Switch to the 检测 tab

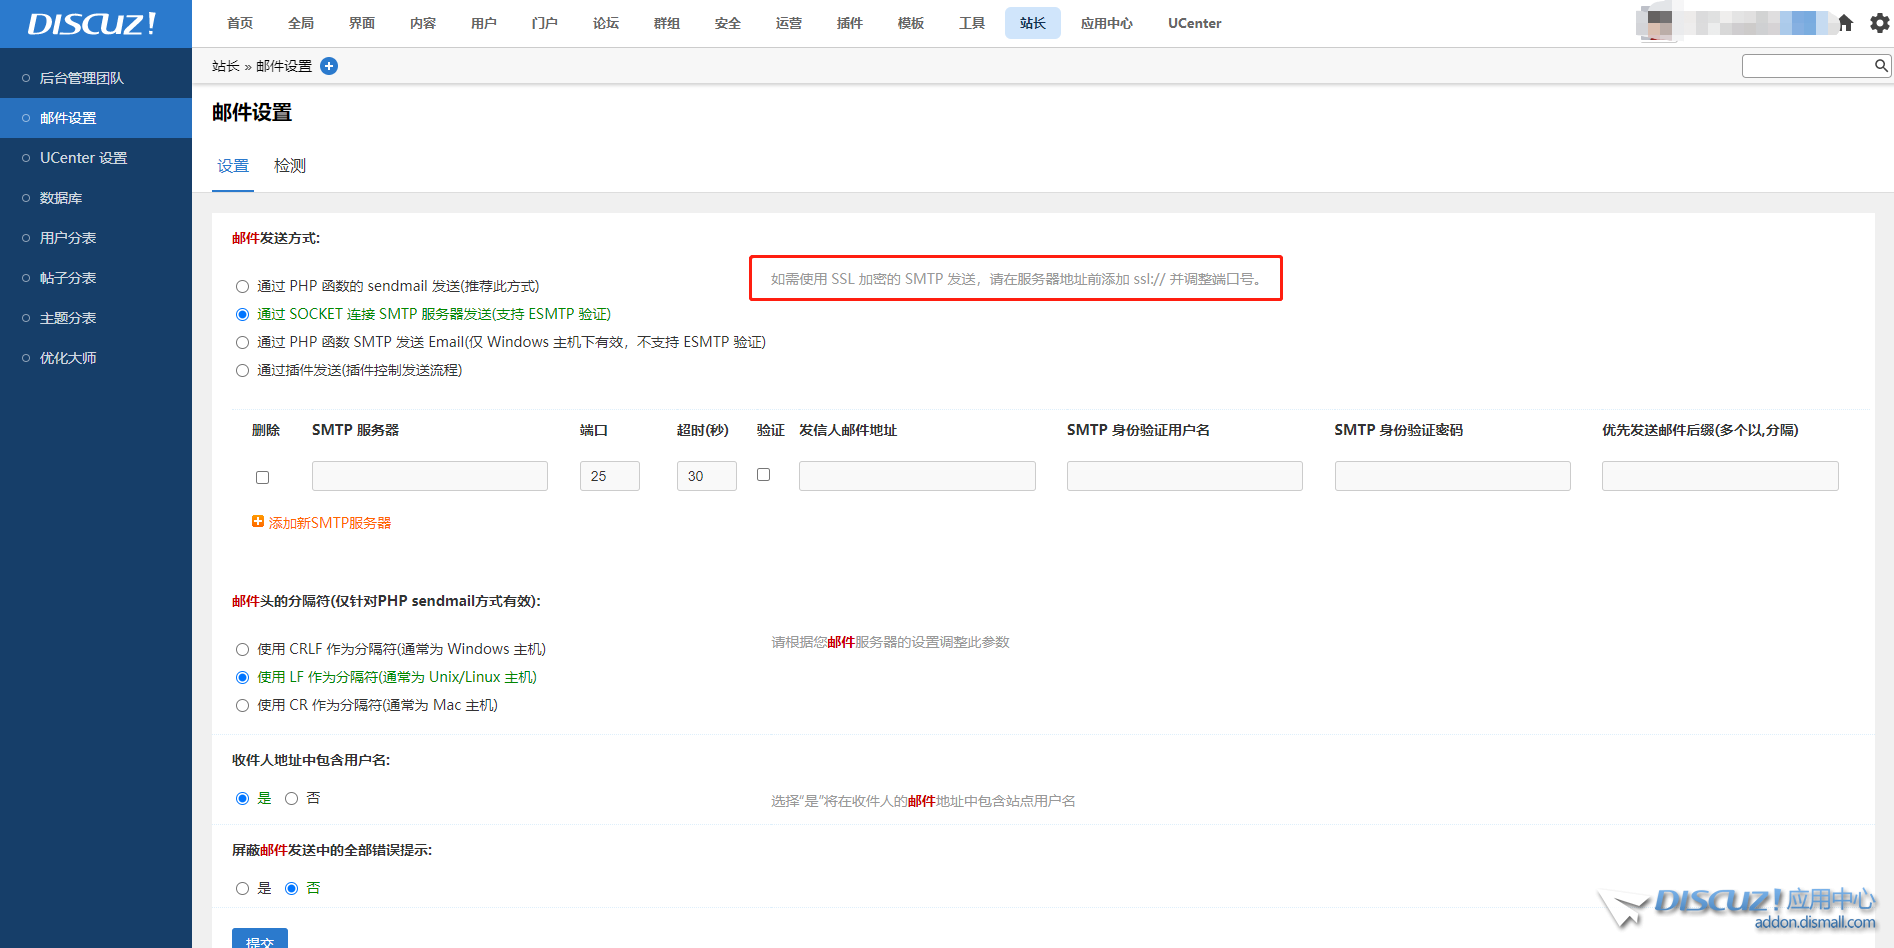[290, 166]
